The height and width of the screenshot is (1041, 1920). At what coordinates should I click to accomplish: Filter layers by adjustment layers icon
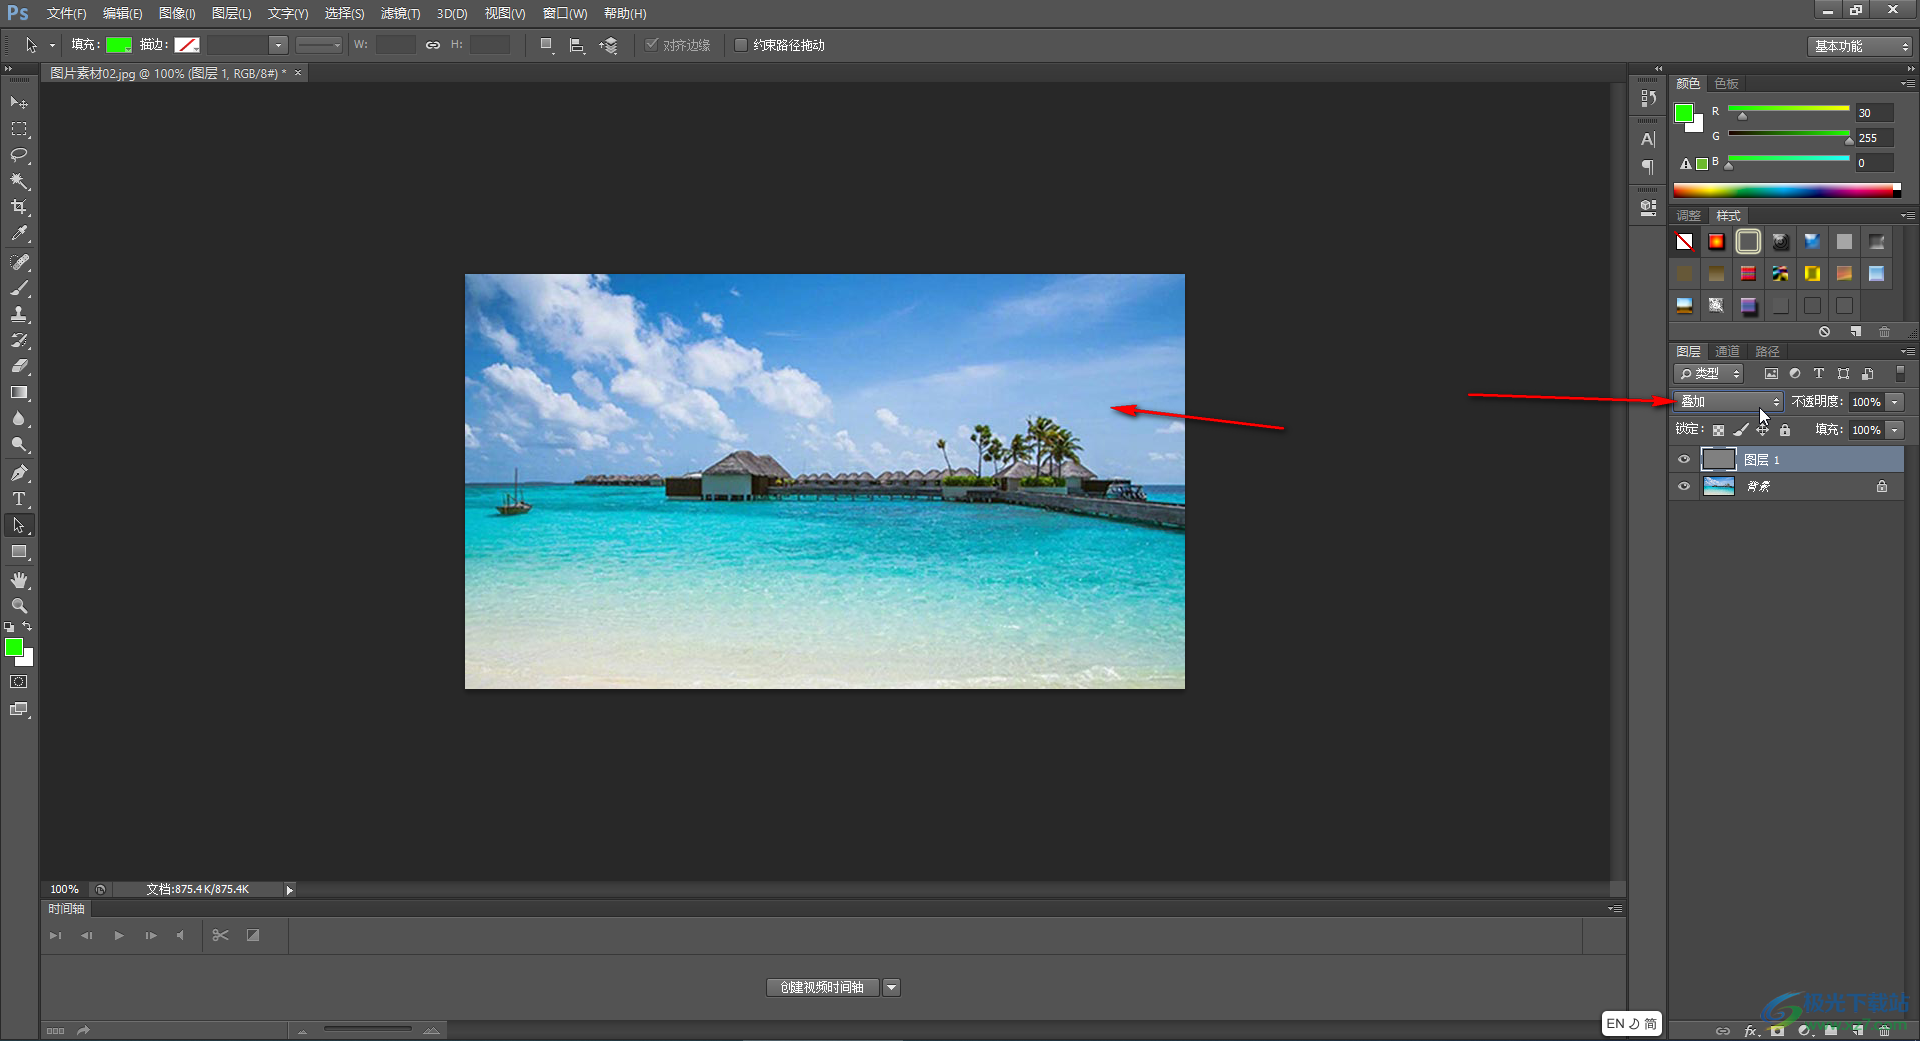pyautogui.click(x=1795, y=373)
